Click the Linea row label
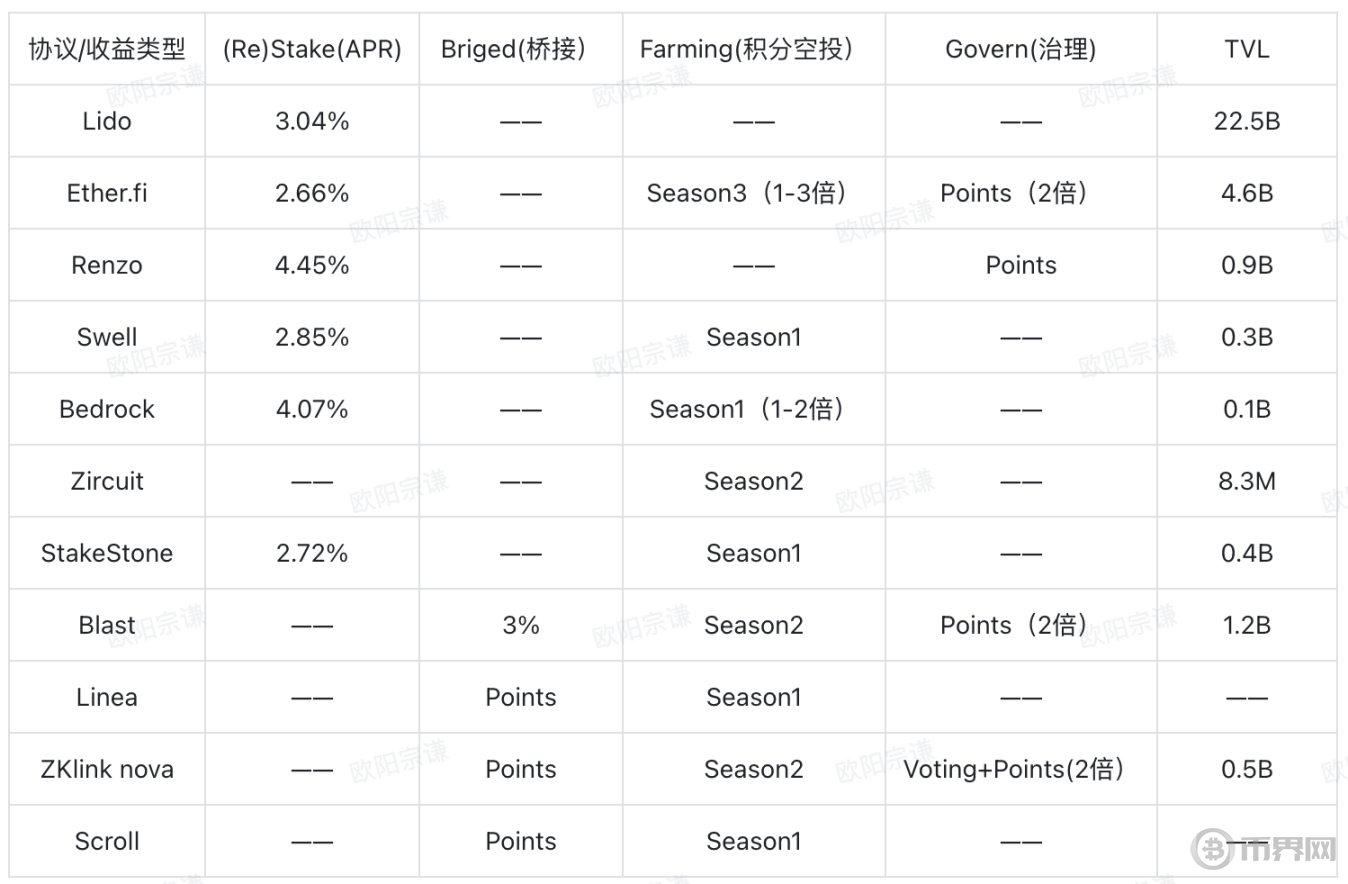The height and width of the screenshot is (884, 1348). coord(107,697)
